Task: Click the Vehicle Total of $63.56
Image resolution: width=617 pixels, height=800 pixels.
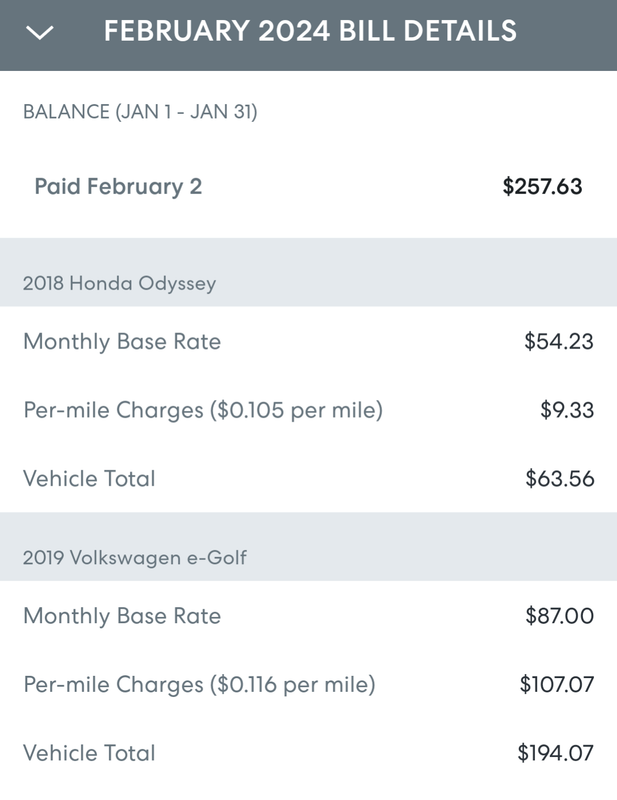Action: (x=560, y=479)
